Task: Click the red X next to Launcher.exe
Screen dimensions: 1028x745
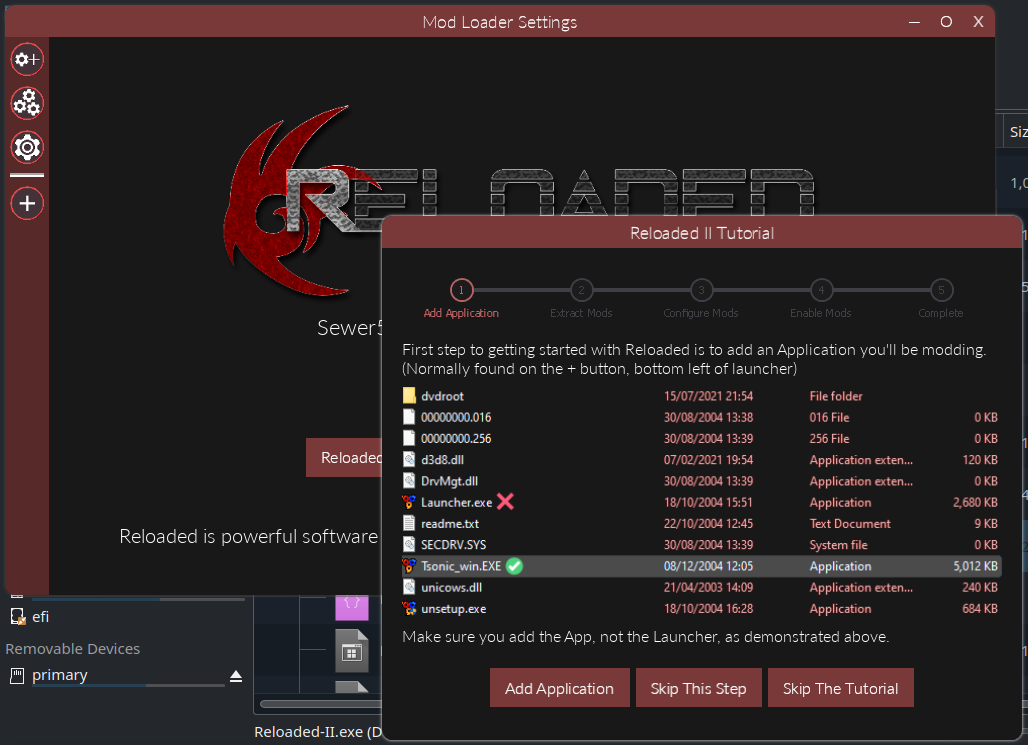Action: click(505, 502)
